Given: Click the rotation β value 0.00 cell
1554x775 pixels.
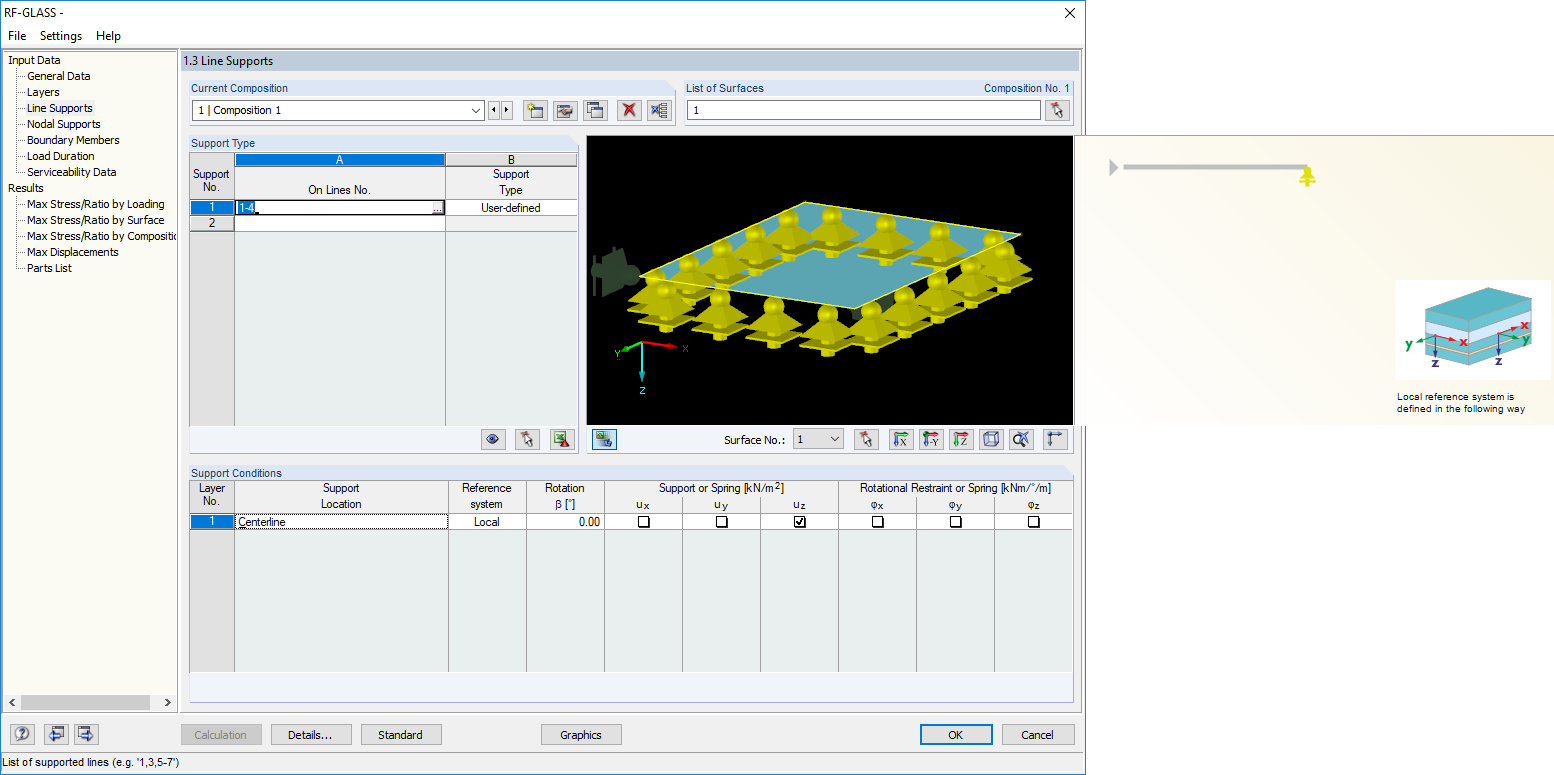Looking at the screenshot, I should point(565,522).
